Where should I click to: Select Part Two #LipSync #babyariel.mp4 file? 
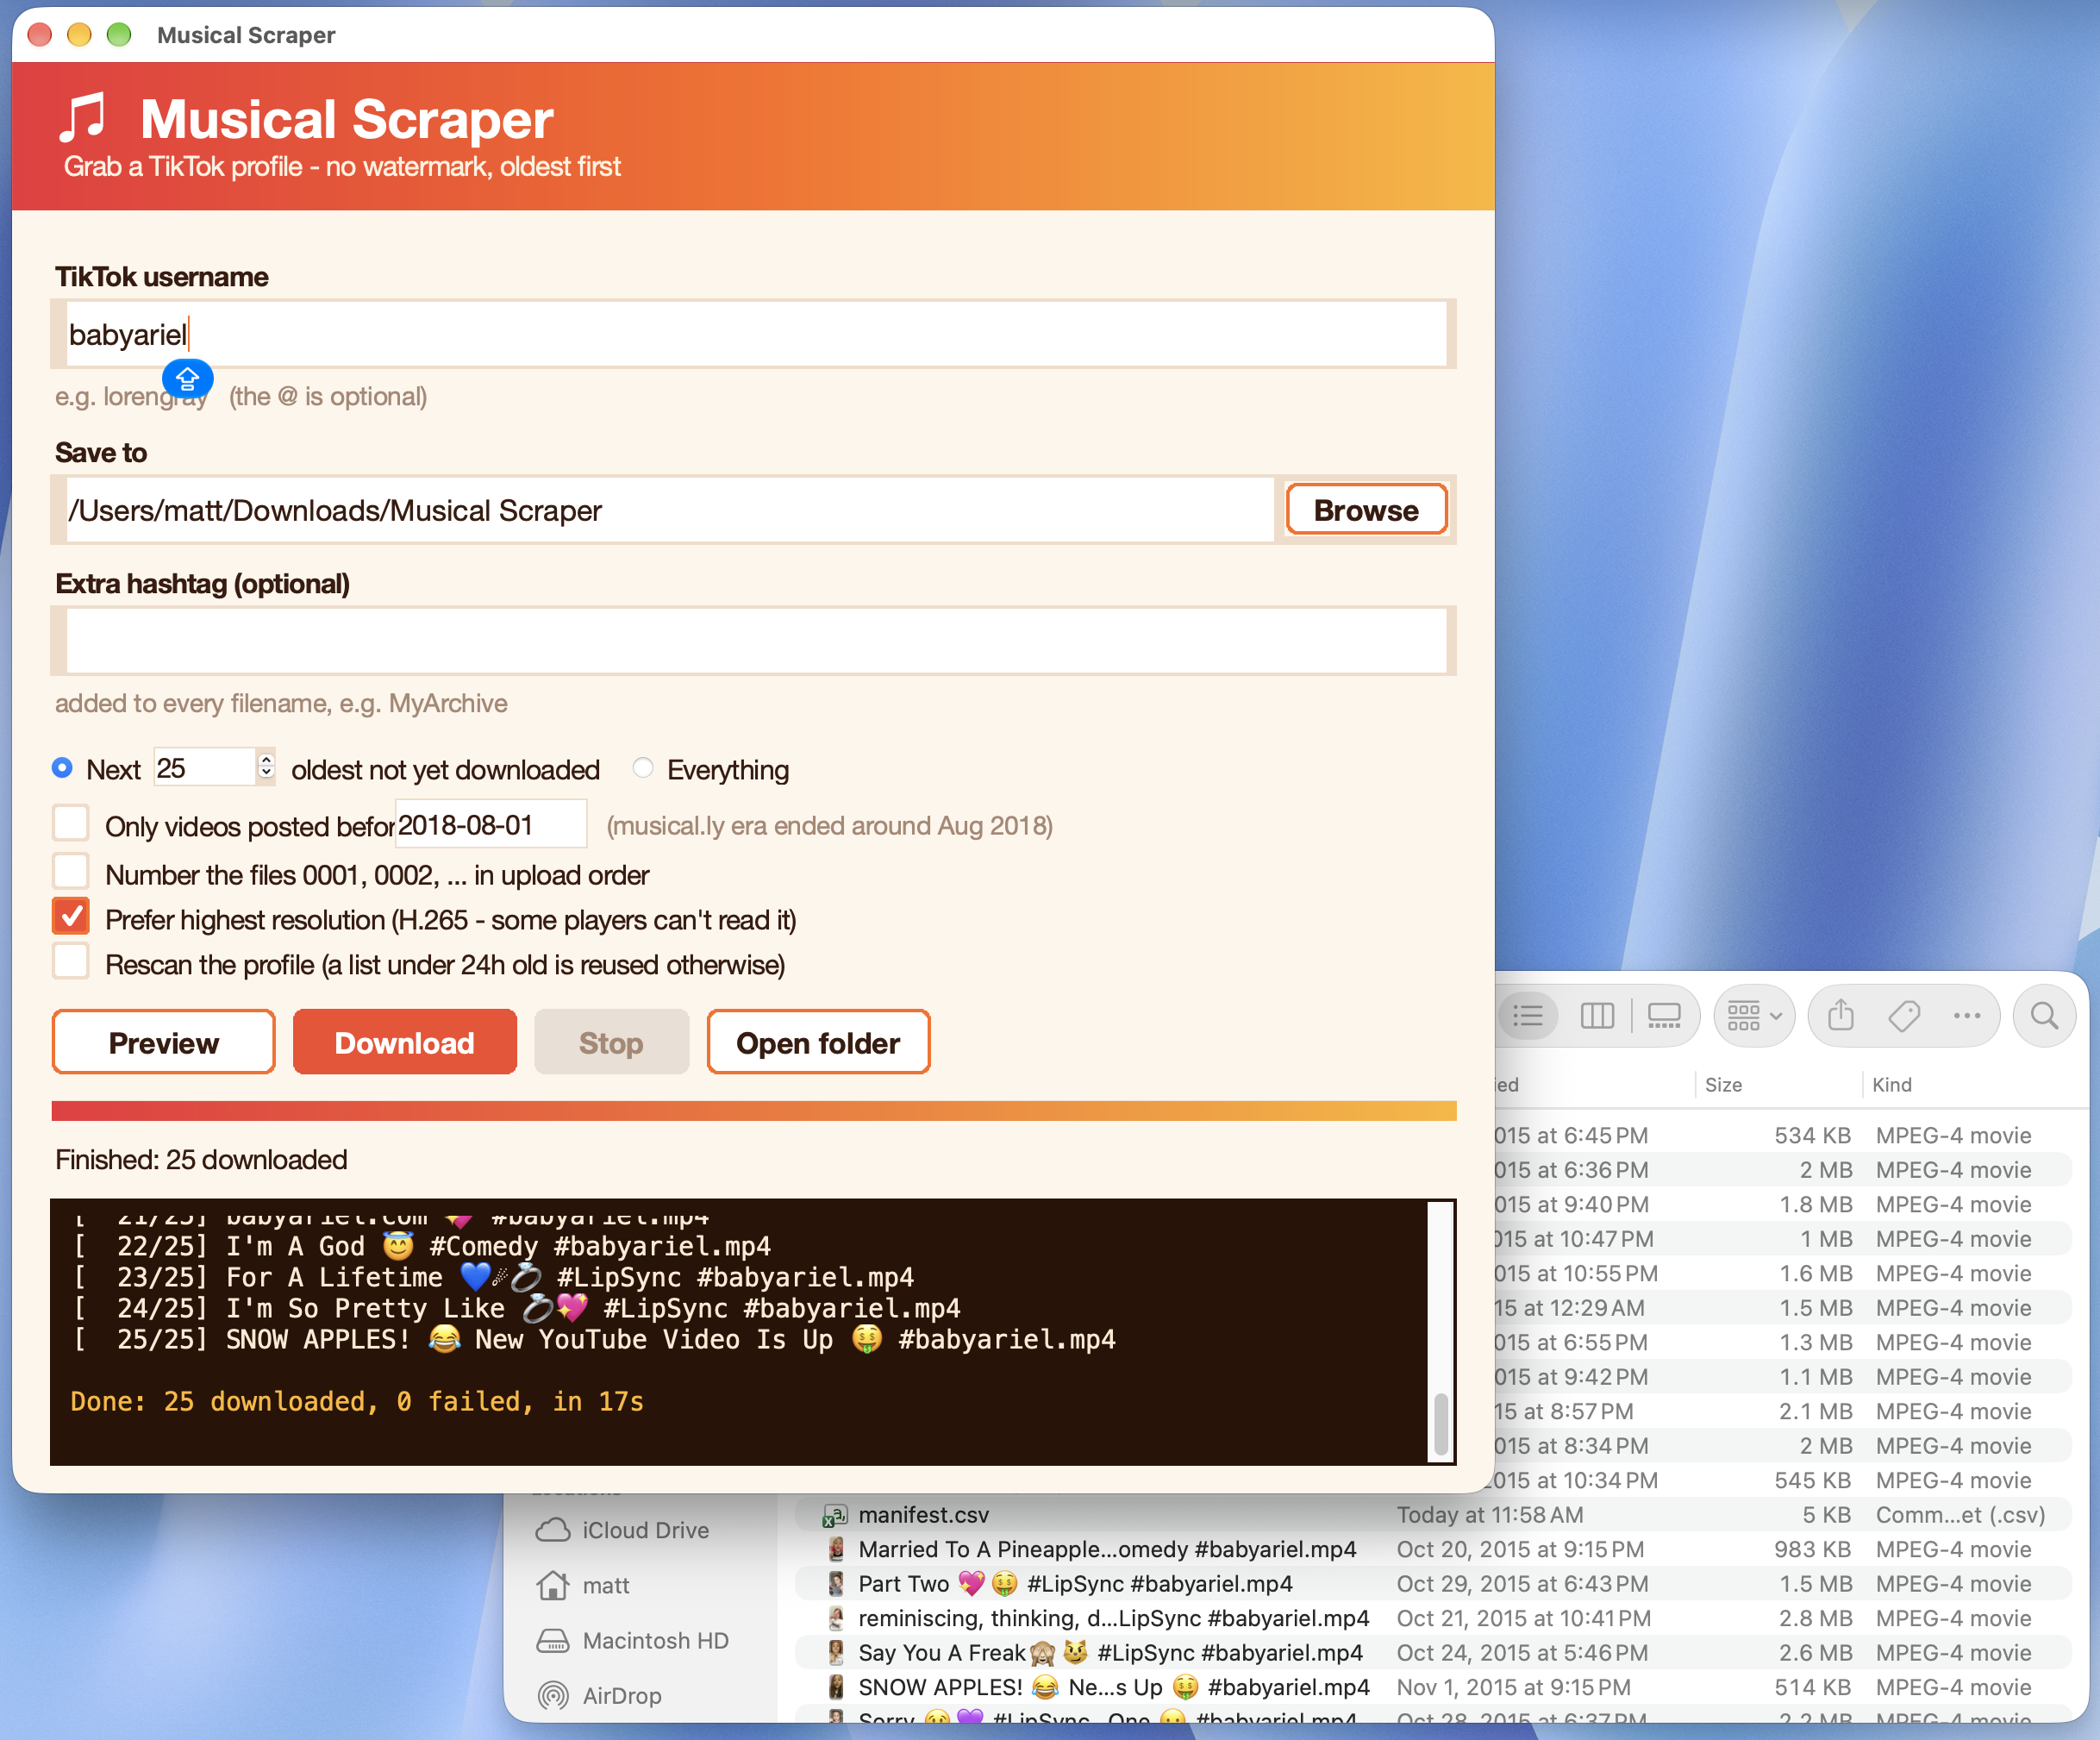click(1432, 1584)
